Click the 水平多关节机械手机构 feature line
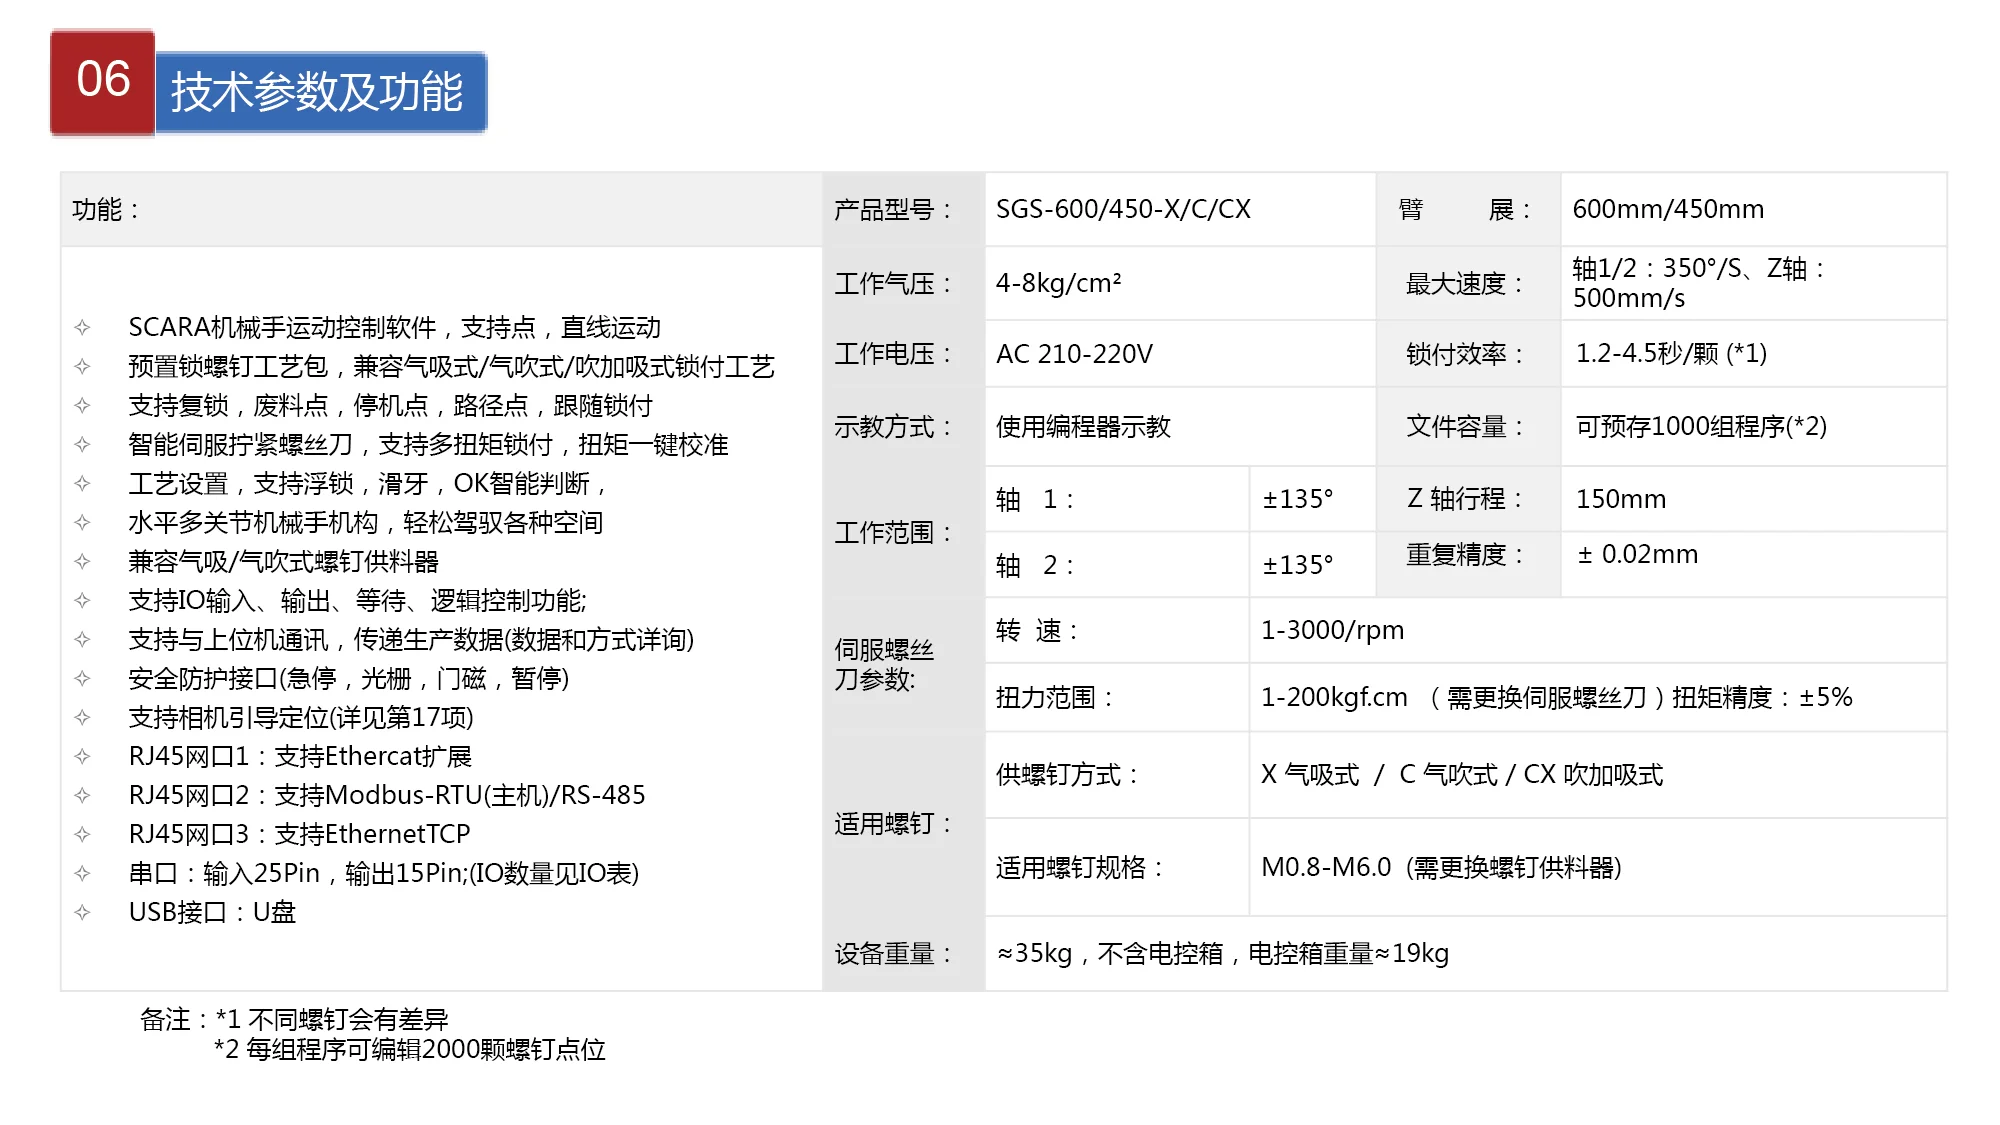Screen dimensions: 2000x1125 point(365,523)
